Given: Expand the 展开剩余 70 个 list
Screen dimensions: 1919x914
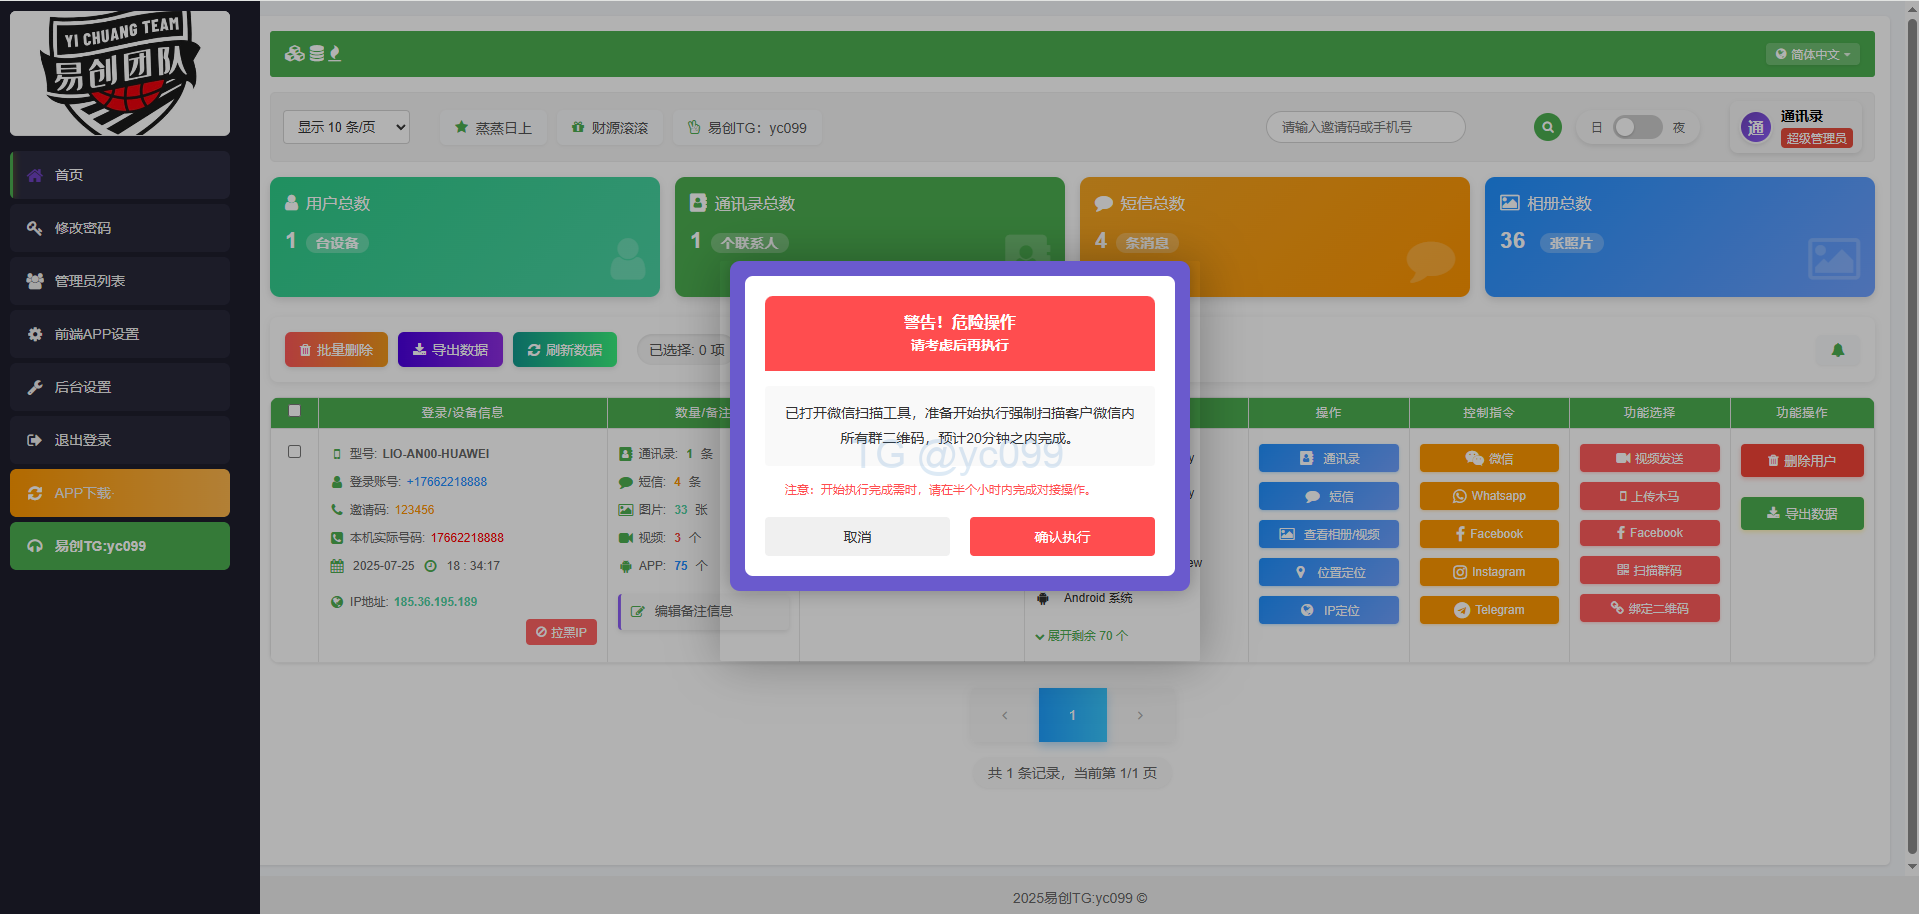Looking at the screenshot, I should 1082,636.
